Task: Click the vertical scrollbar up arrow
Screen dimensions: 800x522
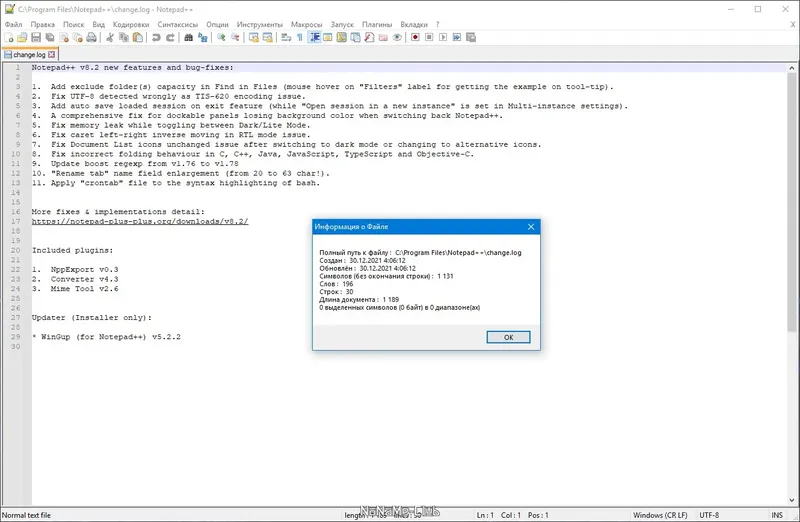Action: click(792, 67)
